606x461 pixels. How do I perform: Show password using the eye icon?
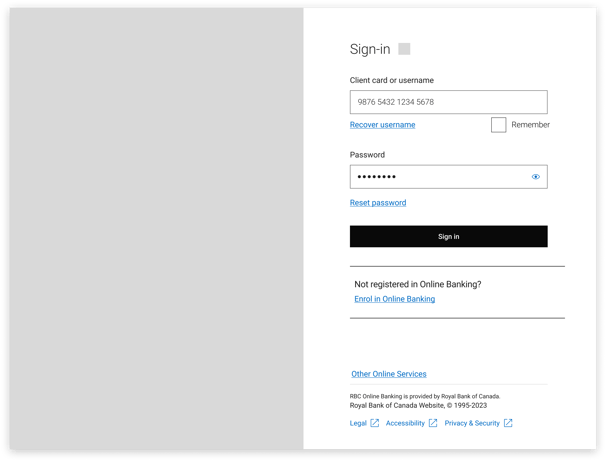point(536,177)
